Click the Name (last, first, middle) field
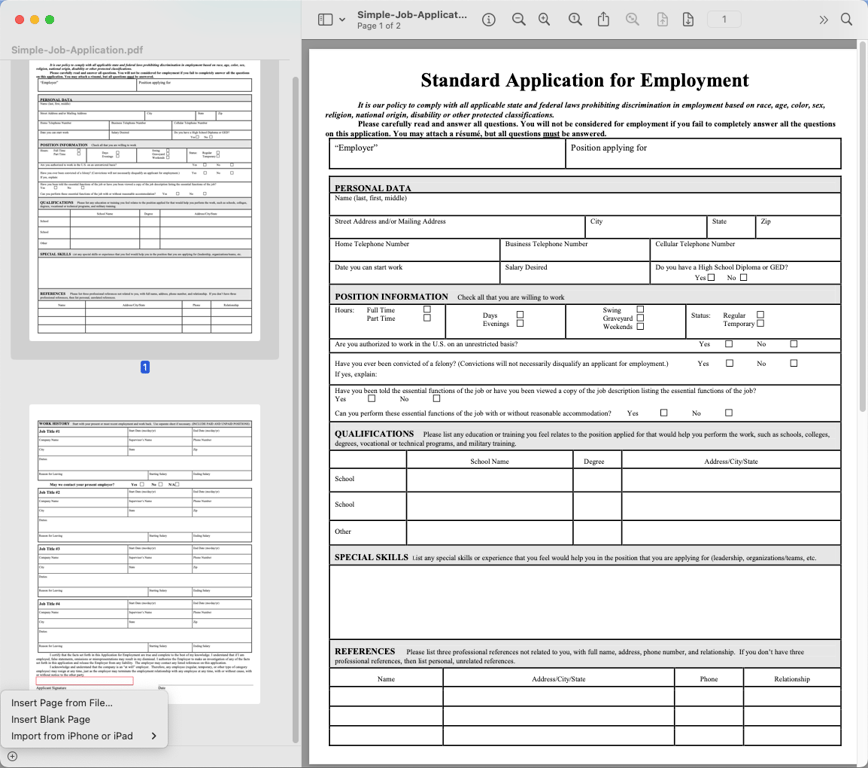 coord(585,204)
